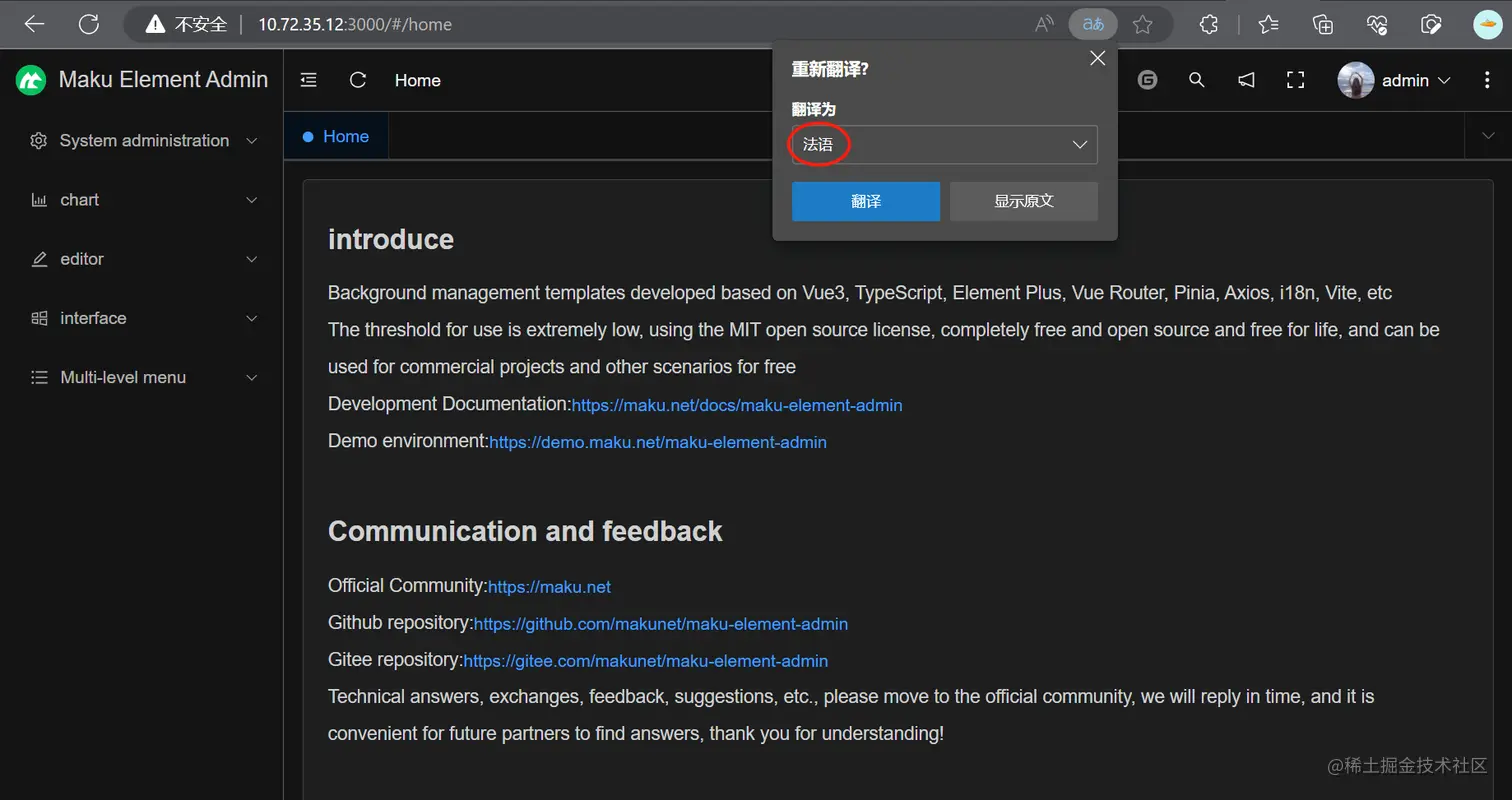Open the maku.net docs link
1512x800 pixels.
point(736,406)
